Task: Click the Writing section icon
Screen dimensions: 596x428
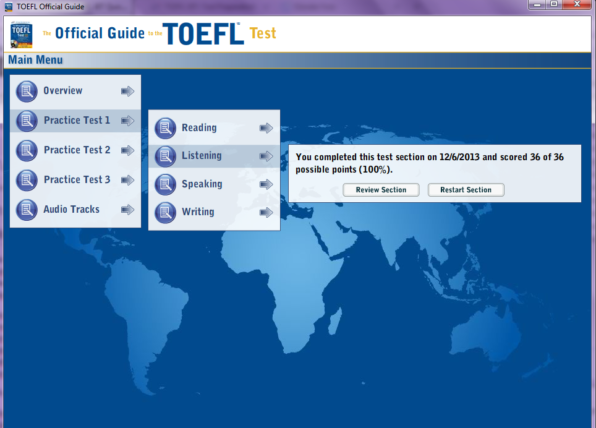Action: pyautogui.click(x=165, y=212)
